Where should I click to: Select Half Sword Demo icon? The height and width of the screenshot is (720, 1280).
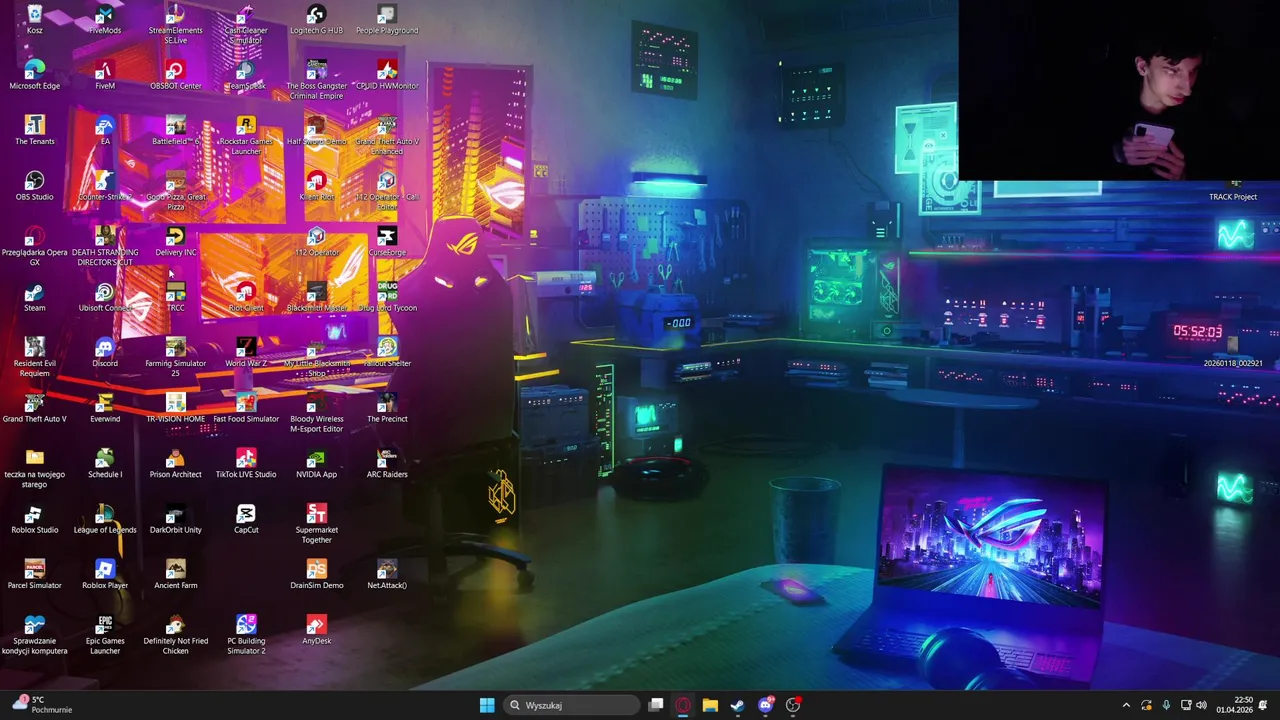coord(317,130)
